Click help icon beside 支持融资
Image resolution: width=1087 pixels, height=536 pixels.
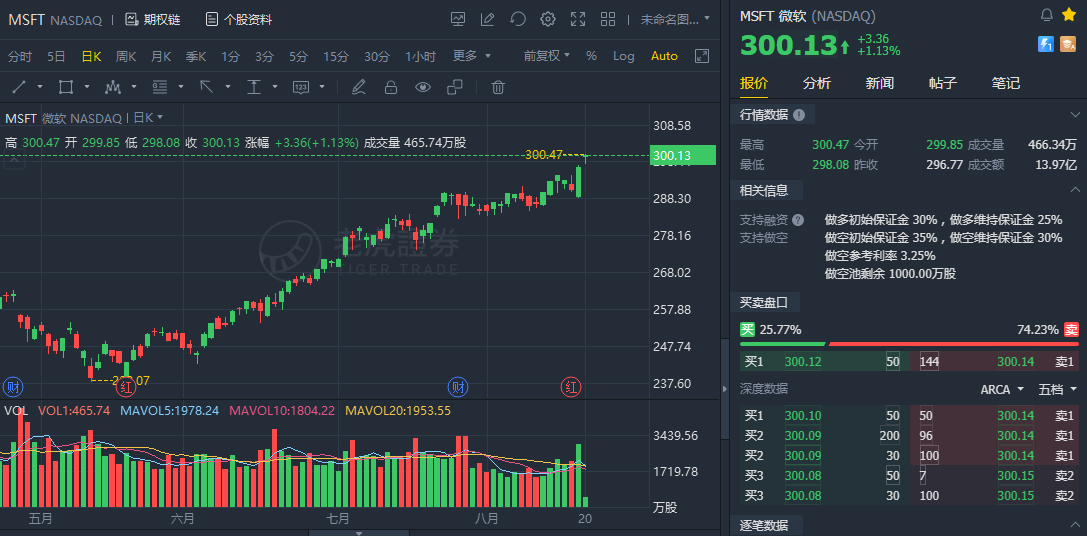point(798,220)
